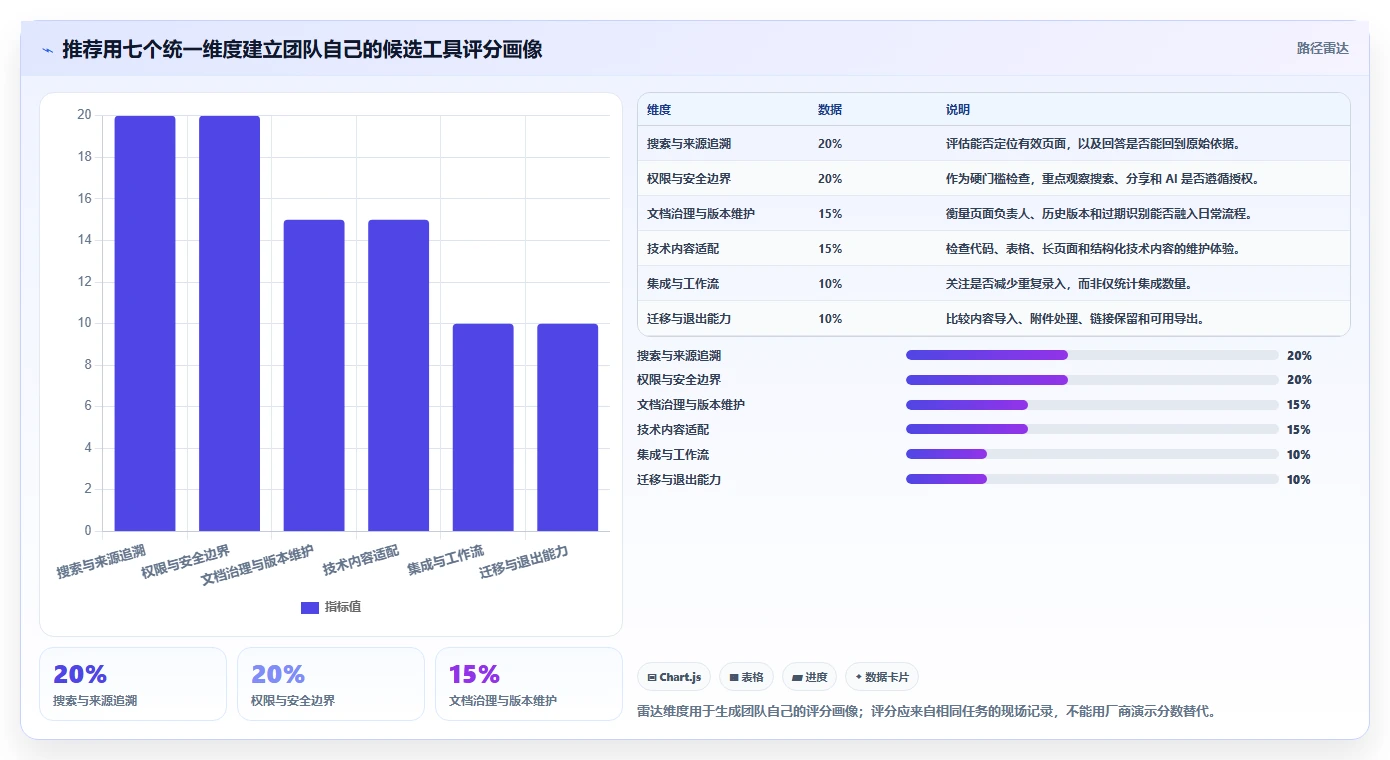Click the chart bar for 迁移与退出能力

[567, 427]
